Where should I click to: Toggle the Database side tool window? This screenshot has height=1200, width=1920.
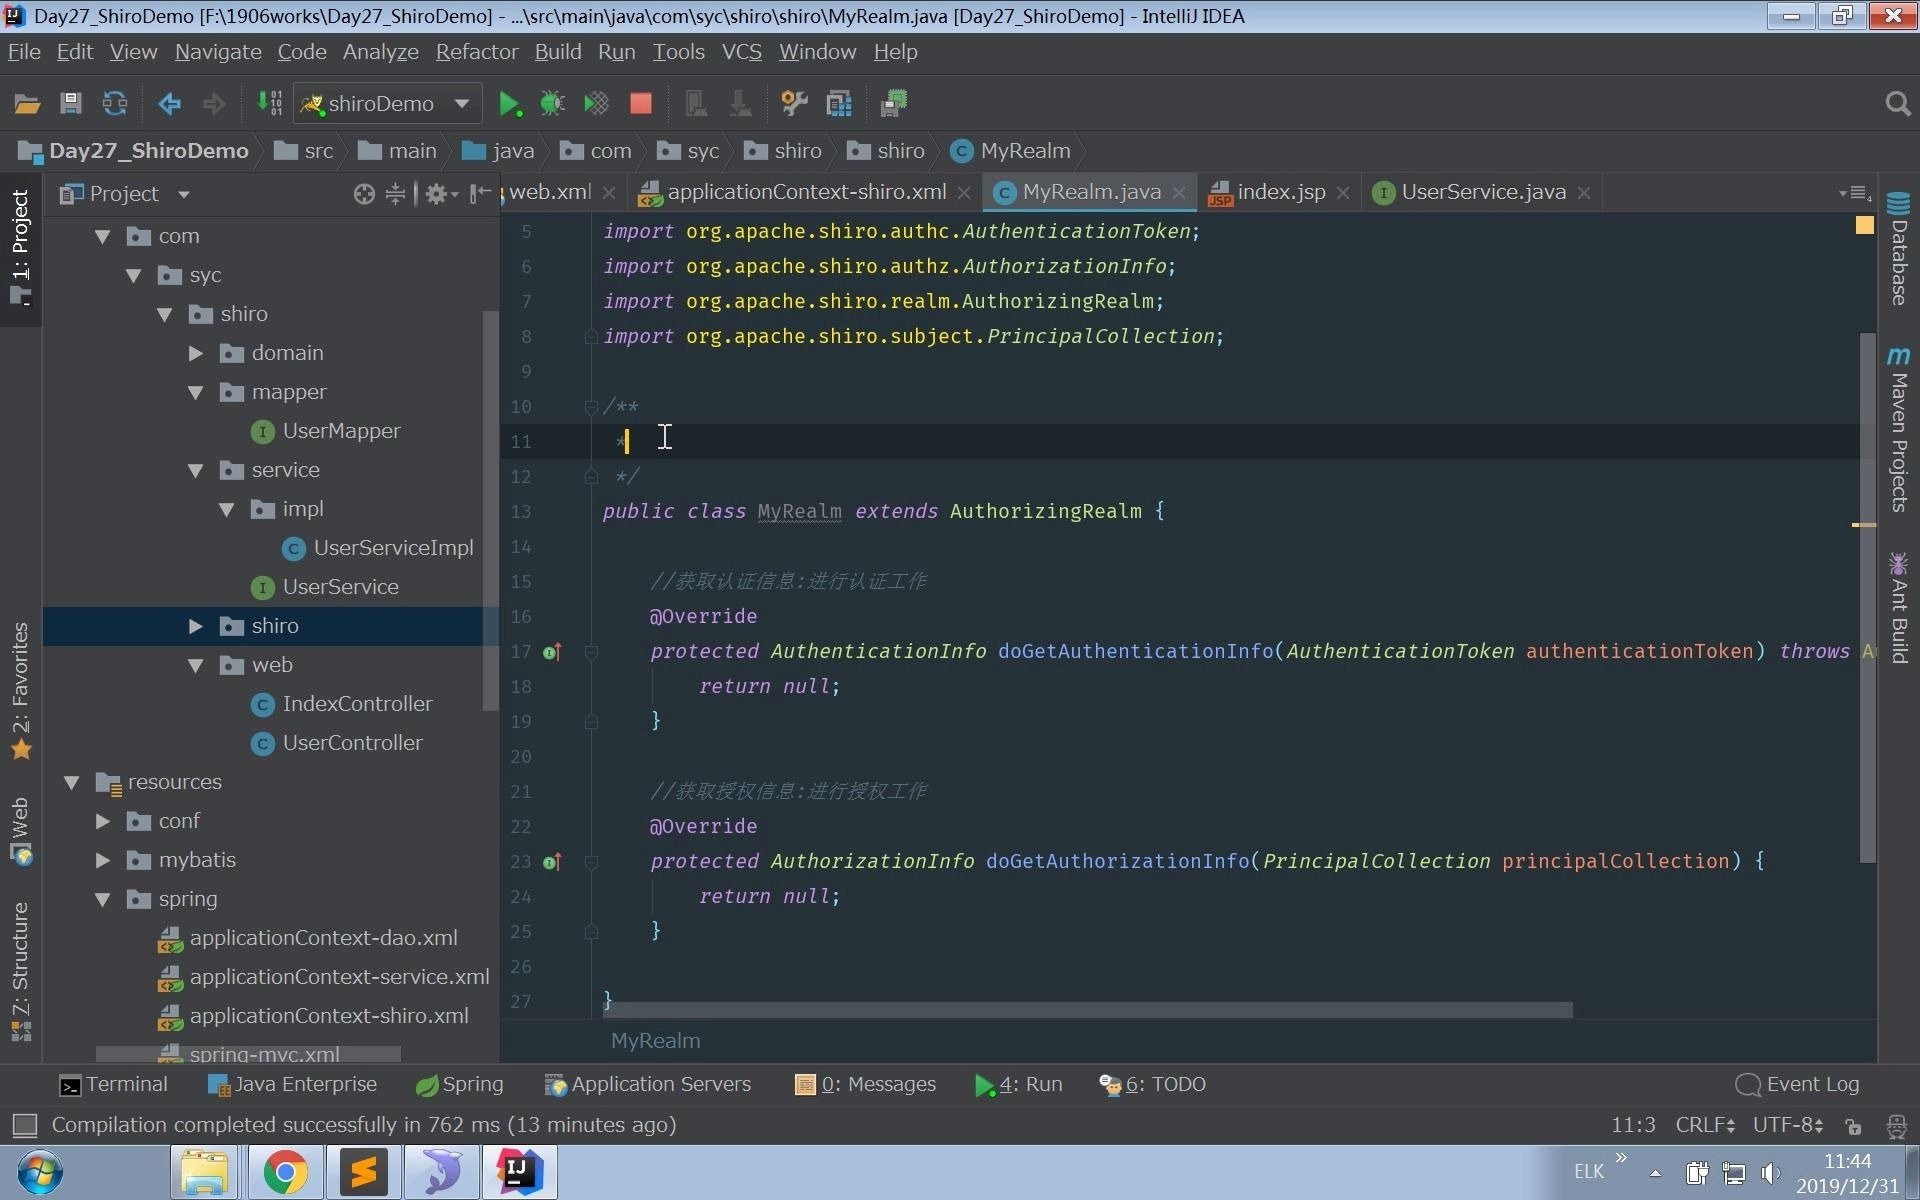point(1899,250)
